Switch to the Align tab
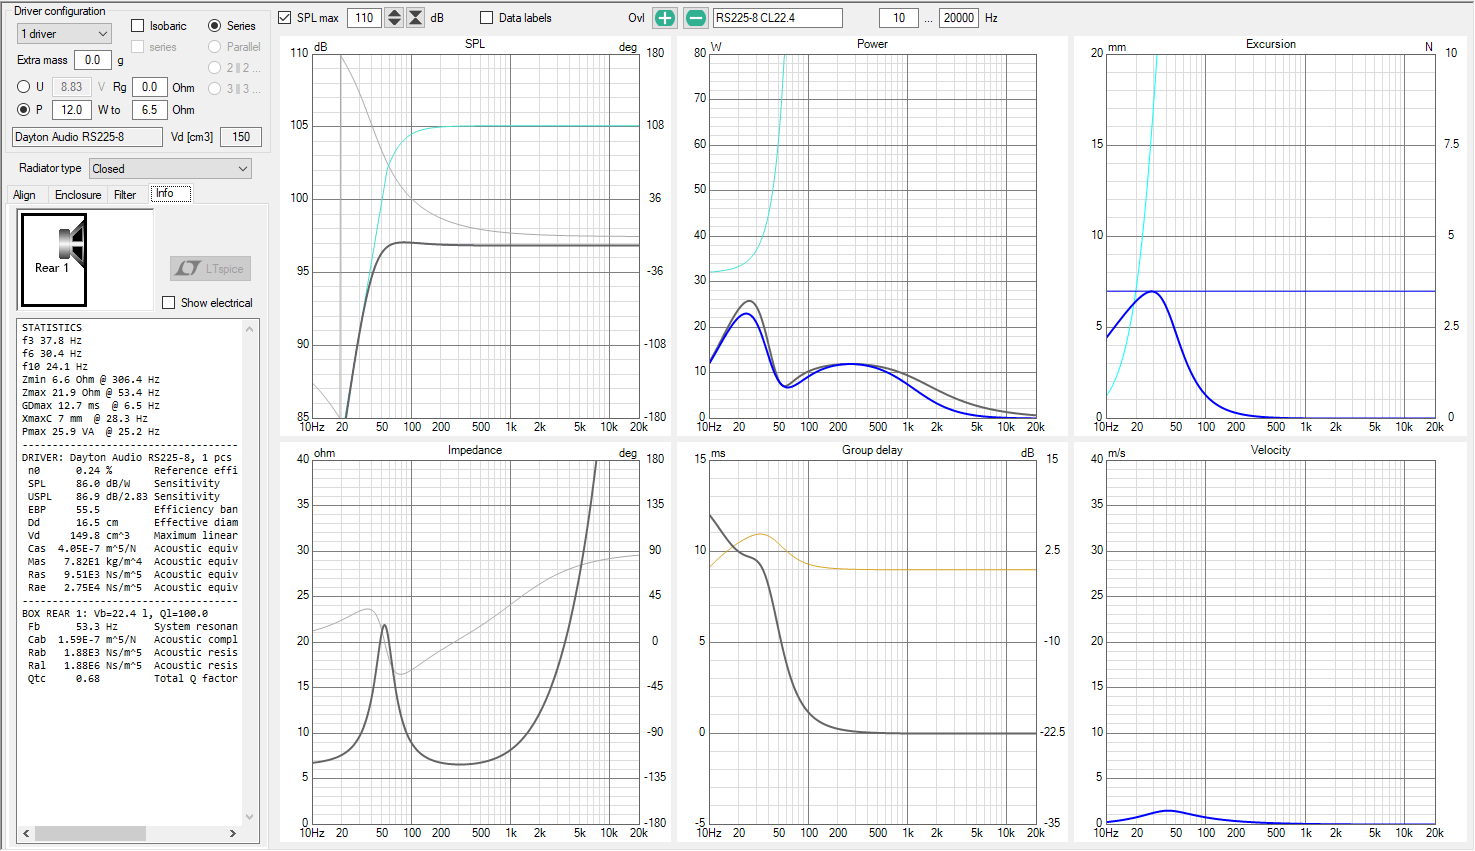Viewport: 1475px width, 851px height. tap(24, 195)
